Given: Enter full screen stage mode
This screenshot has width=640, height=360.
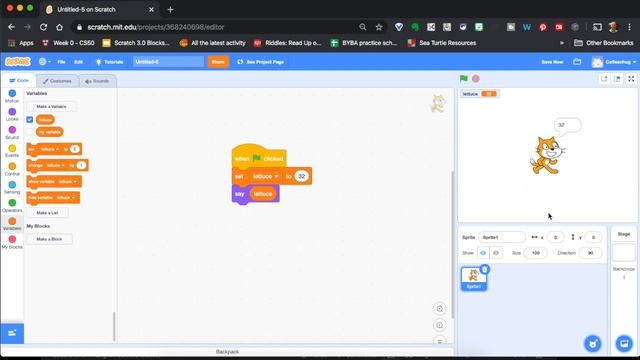Looking at the screenshot, I should pos(631,79).
